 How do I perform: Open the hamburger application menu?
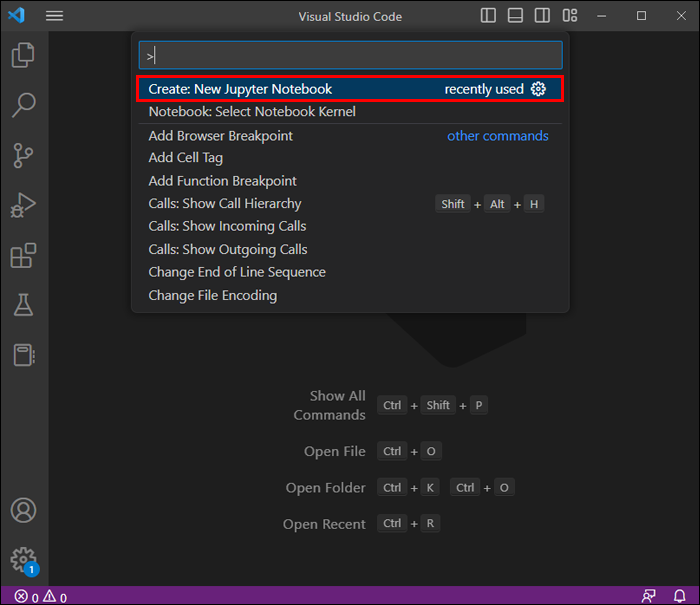(x=54, y=16)
